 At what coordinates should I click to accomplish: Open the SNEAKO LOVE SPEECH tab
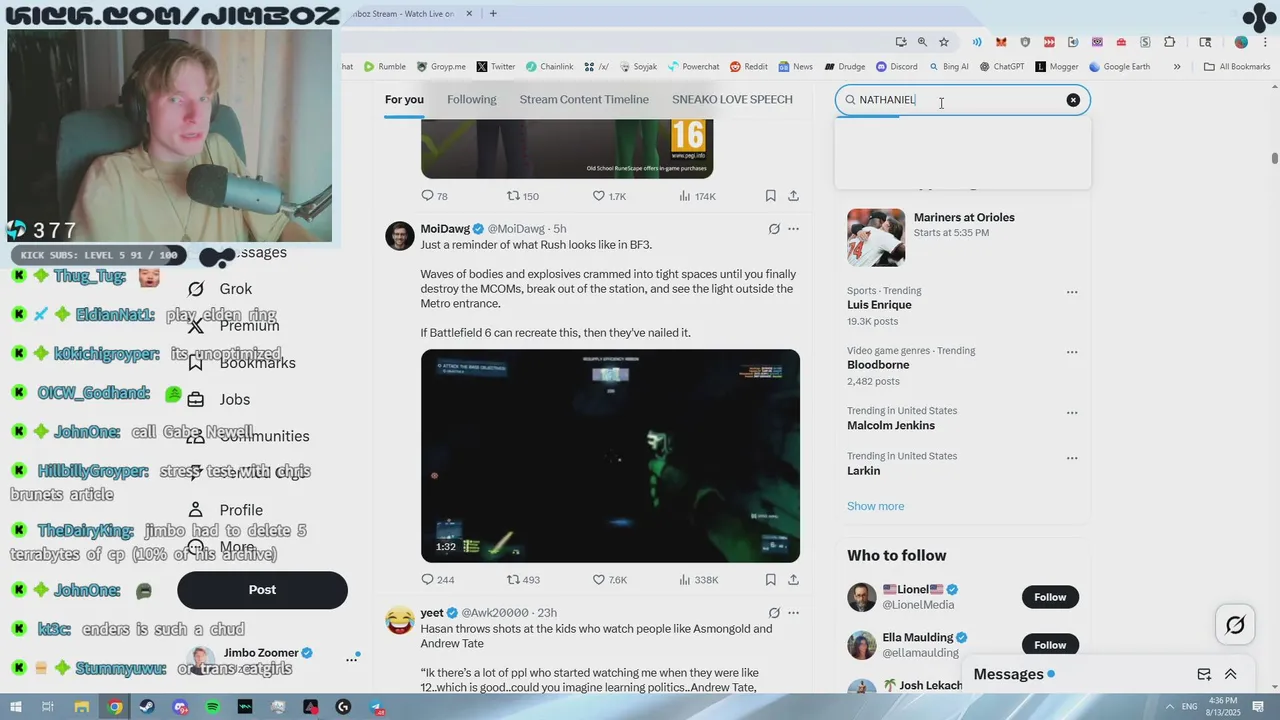click(732, 100)
